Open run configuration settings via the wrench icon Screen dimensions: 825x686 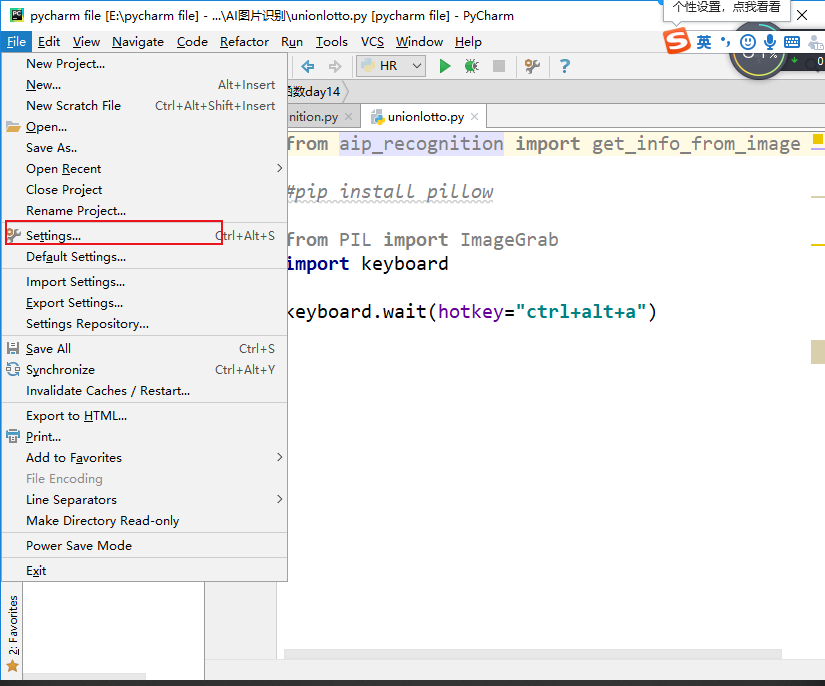(x=533, y=66)
